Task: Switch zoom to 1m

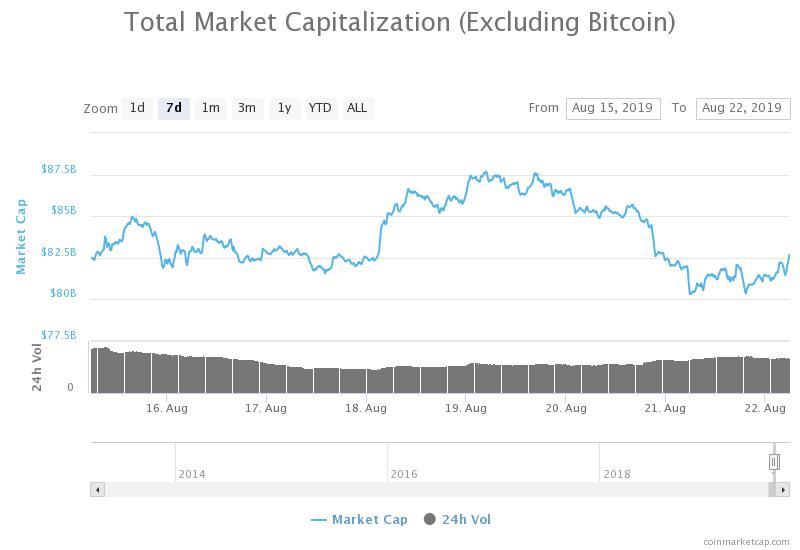Action: pyautogui.click(x=210, y=108)
